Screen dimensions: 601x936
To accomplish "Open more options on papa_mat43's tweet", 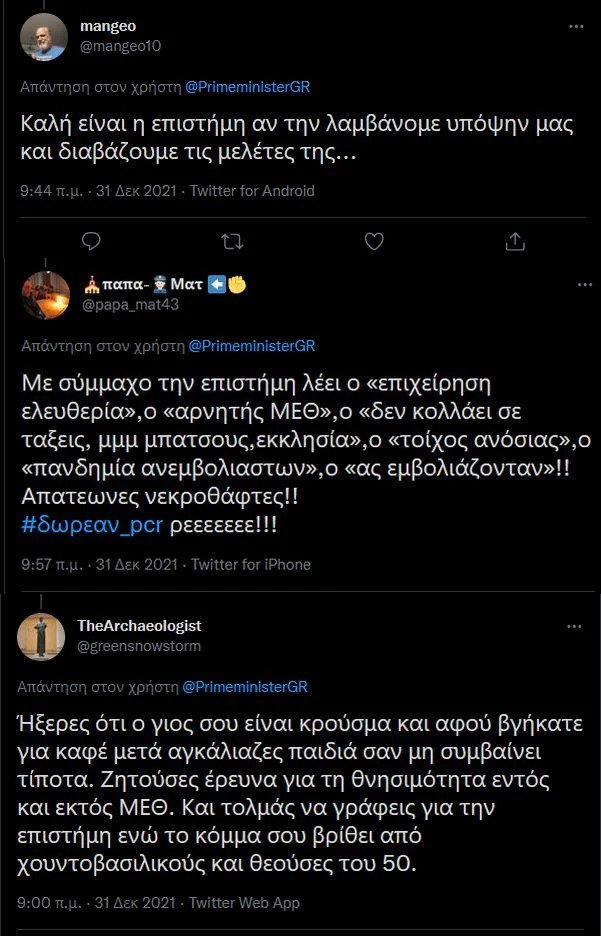I will (x=585, y=285).
